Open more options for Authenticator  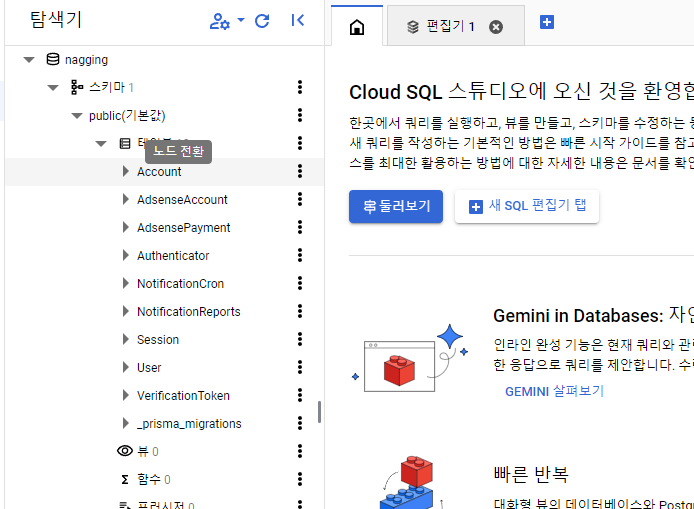pos(300,255)
